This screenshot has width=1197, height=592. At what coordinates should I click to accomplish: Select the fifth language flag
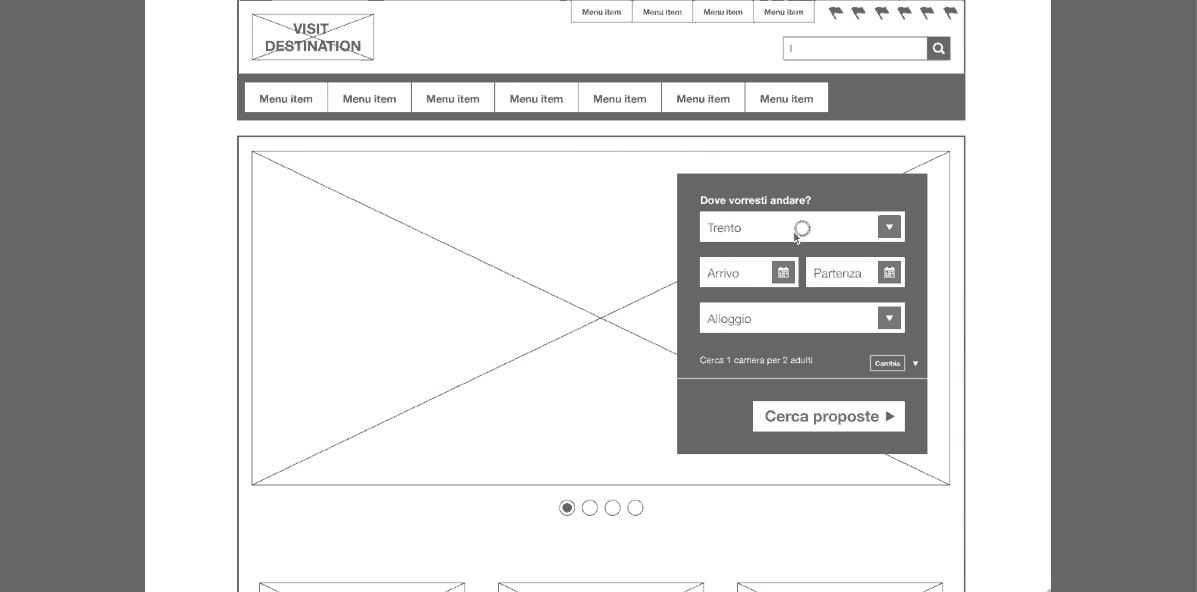pyautogui.click(x=928, y=12)
